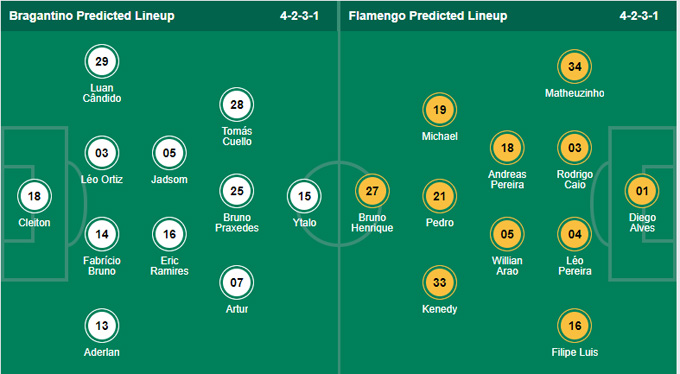Click Cleiton's number 18 goalkeeper badge
This screenshot has height=374, width=680.
point(34,196)
